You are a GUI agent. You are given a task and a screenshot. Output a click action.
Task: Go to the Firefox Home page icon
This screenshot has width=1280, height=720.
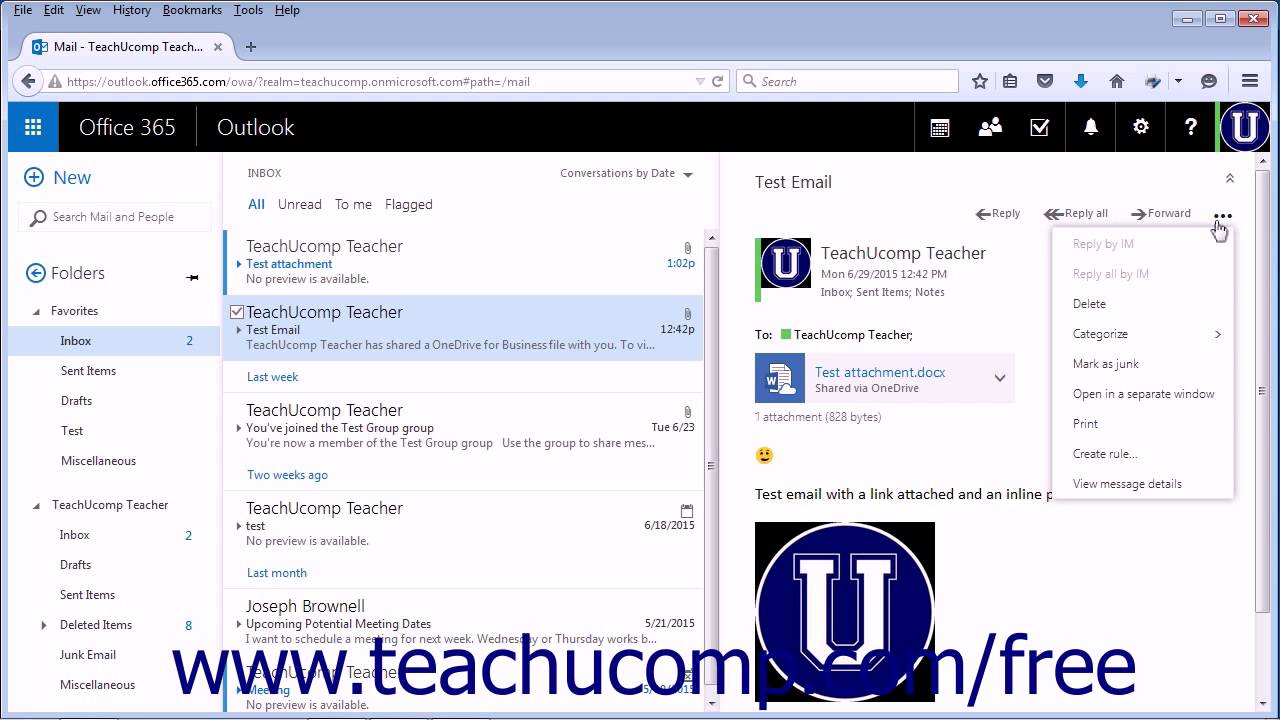click(x=1117, y=81)
